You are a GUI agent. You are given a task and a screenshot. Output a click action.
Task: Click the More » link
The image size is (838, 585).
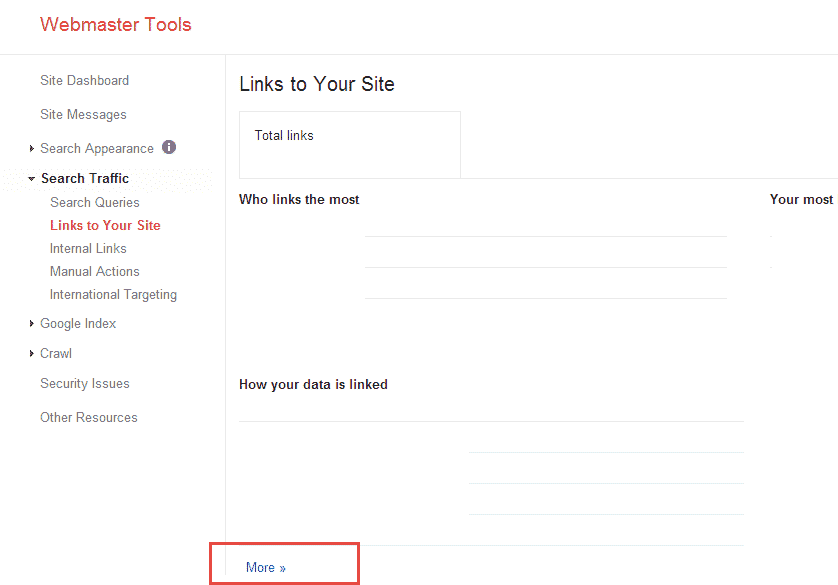266,567
